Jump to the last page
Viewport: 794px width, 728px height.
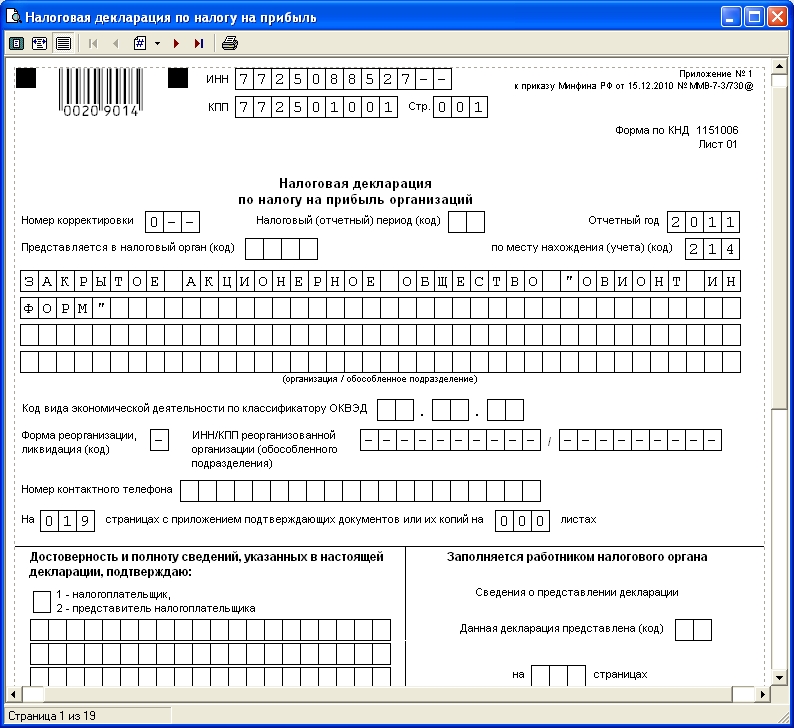pos(199,44)
